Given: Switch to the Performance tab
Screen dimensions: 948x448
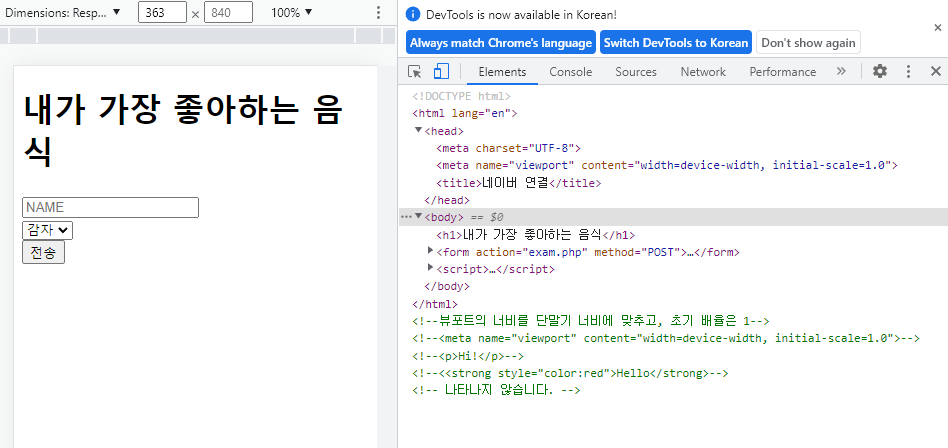Looking at the screenshot, I should (x=782, y=71).
